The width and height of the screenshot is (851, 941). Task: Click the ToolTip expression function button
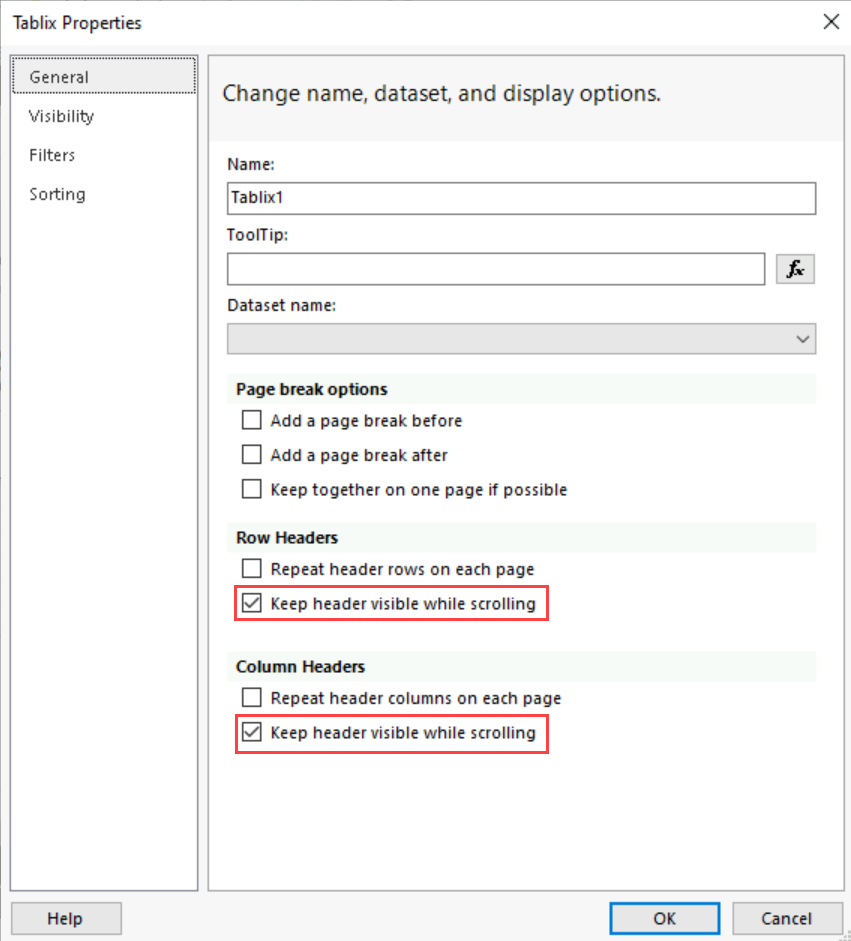pyautogui.click(x=795, y=268)
